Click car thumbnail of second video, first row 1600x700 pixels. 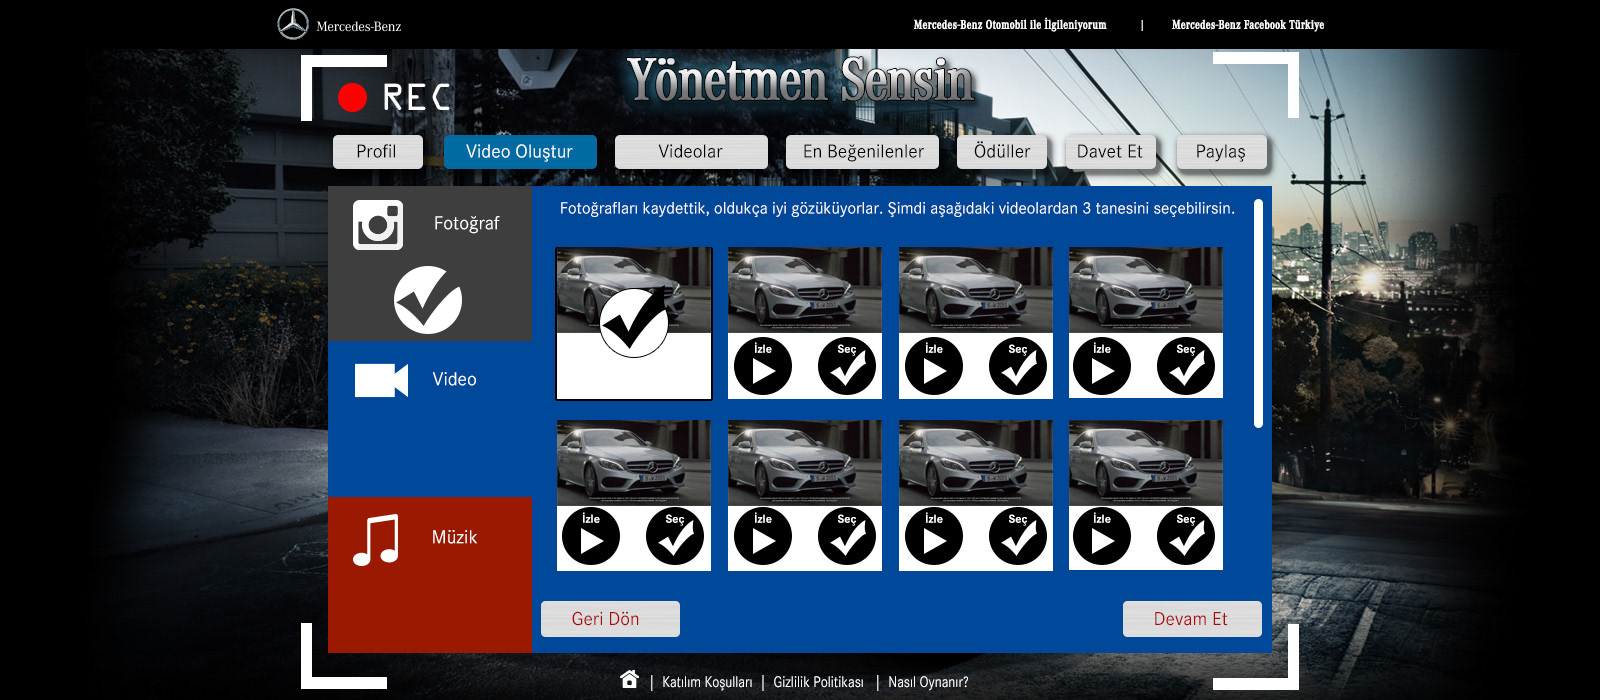(x=805, y=290)
